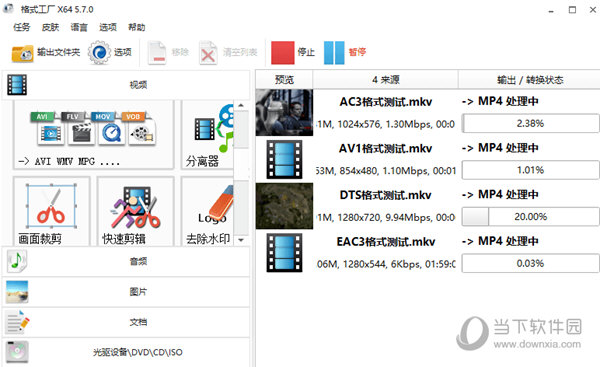Minimize the 格式工厂 window
The width and height of the screenshot is (600, 367).
click(x=551, y=10)
